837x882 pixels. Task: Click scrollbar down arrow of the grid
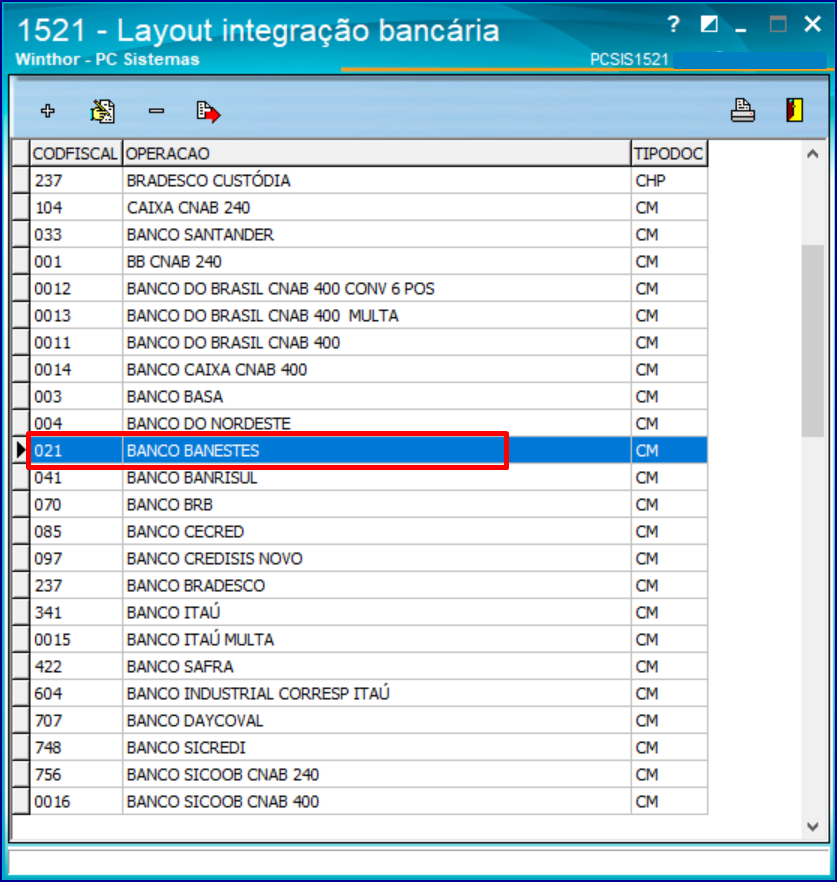[812, 826]
